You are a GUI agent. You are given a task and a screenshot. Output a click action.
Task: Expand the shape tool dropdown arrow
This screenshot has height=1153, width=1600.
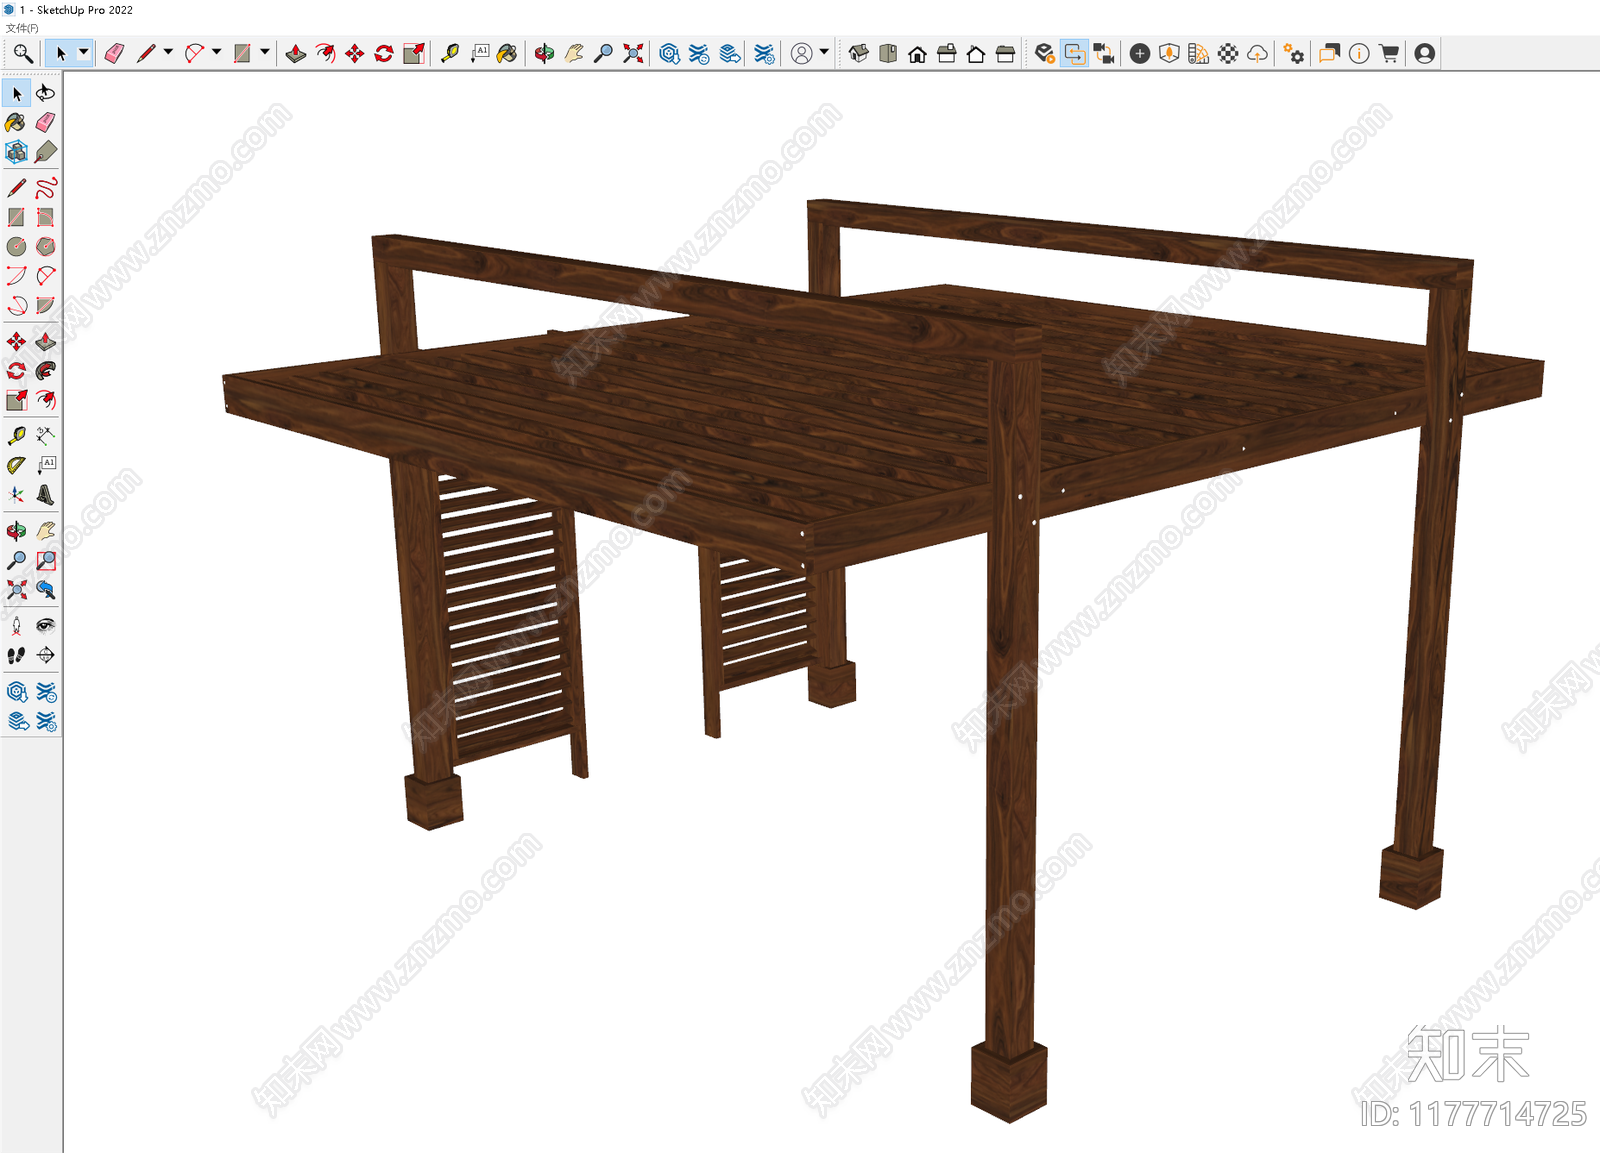[x=265, y=53]
